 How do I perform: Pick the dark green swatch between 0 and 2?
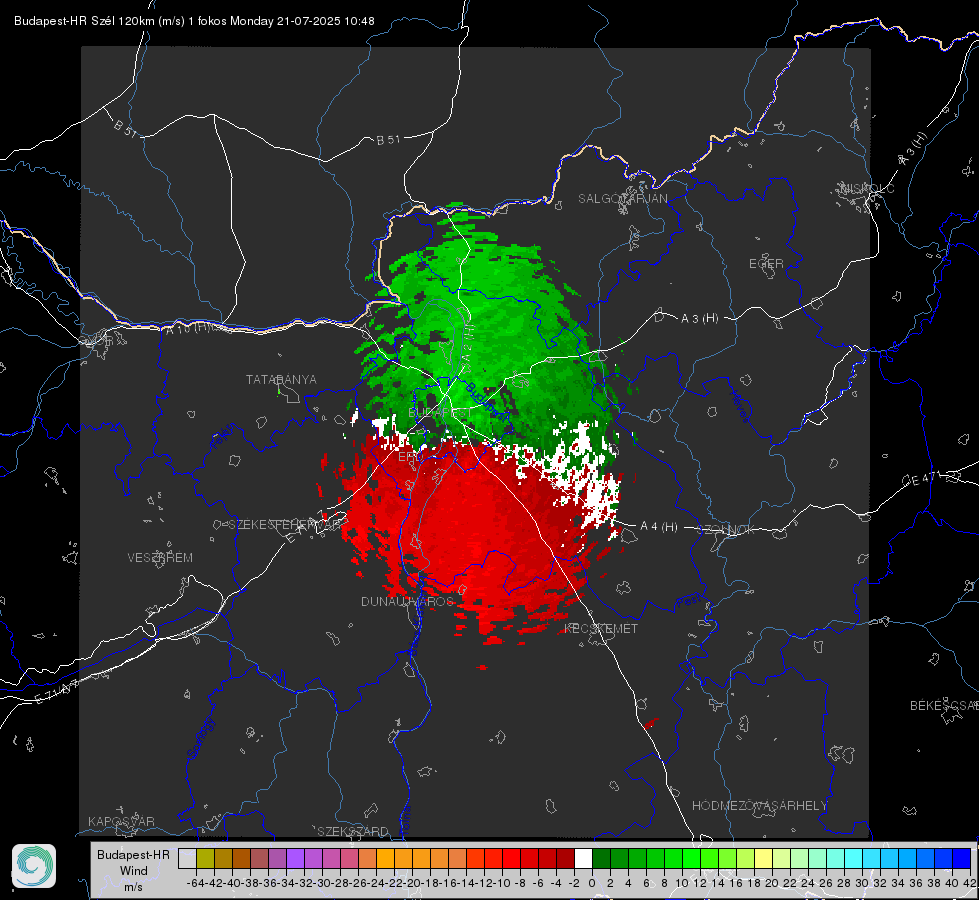(x=601, y=858)
